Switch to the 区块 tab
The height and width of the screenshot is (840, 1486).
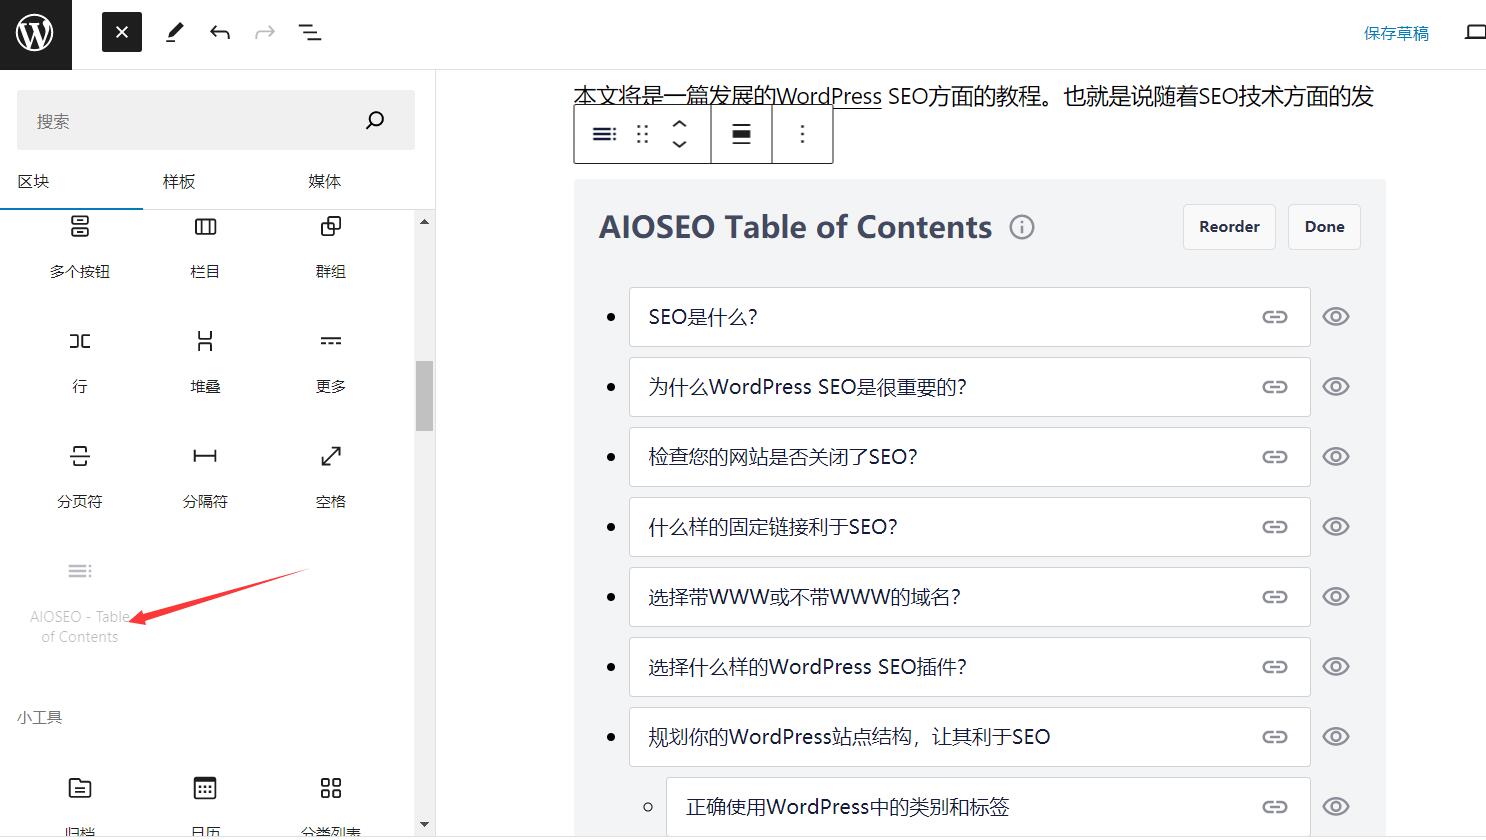click(x=33, y=181)
